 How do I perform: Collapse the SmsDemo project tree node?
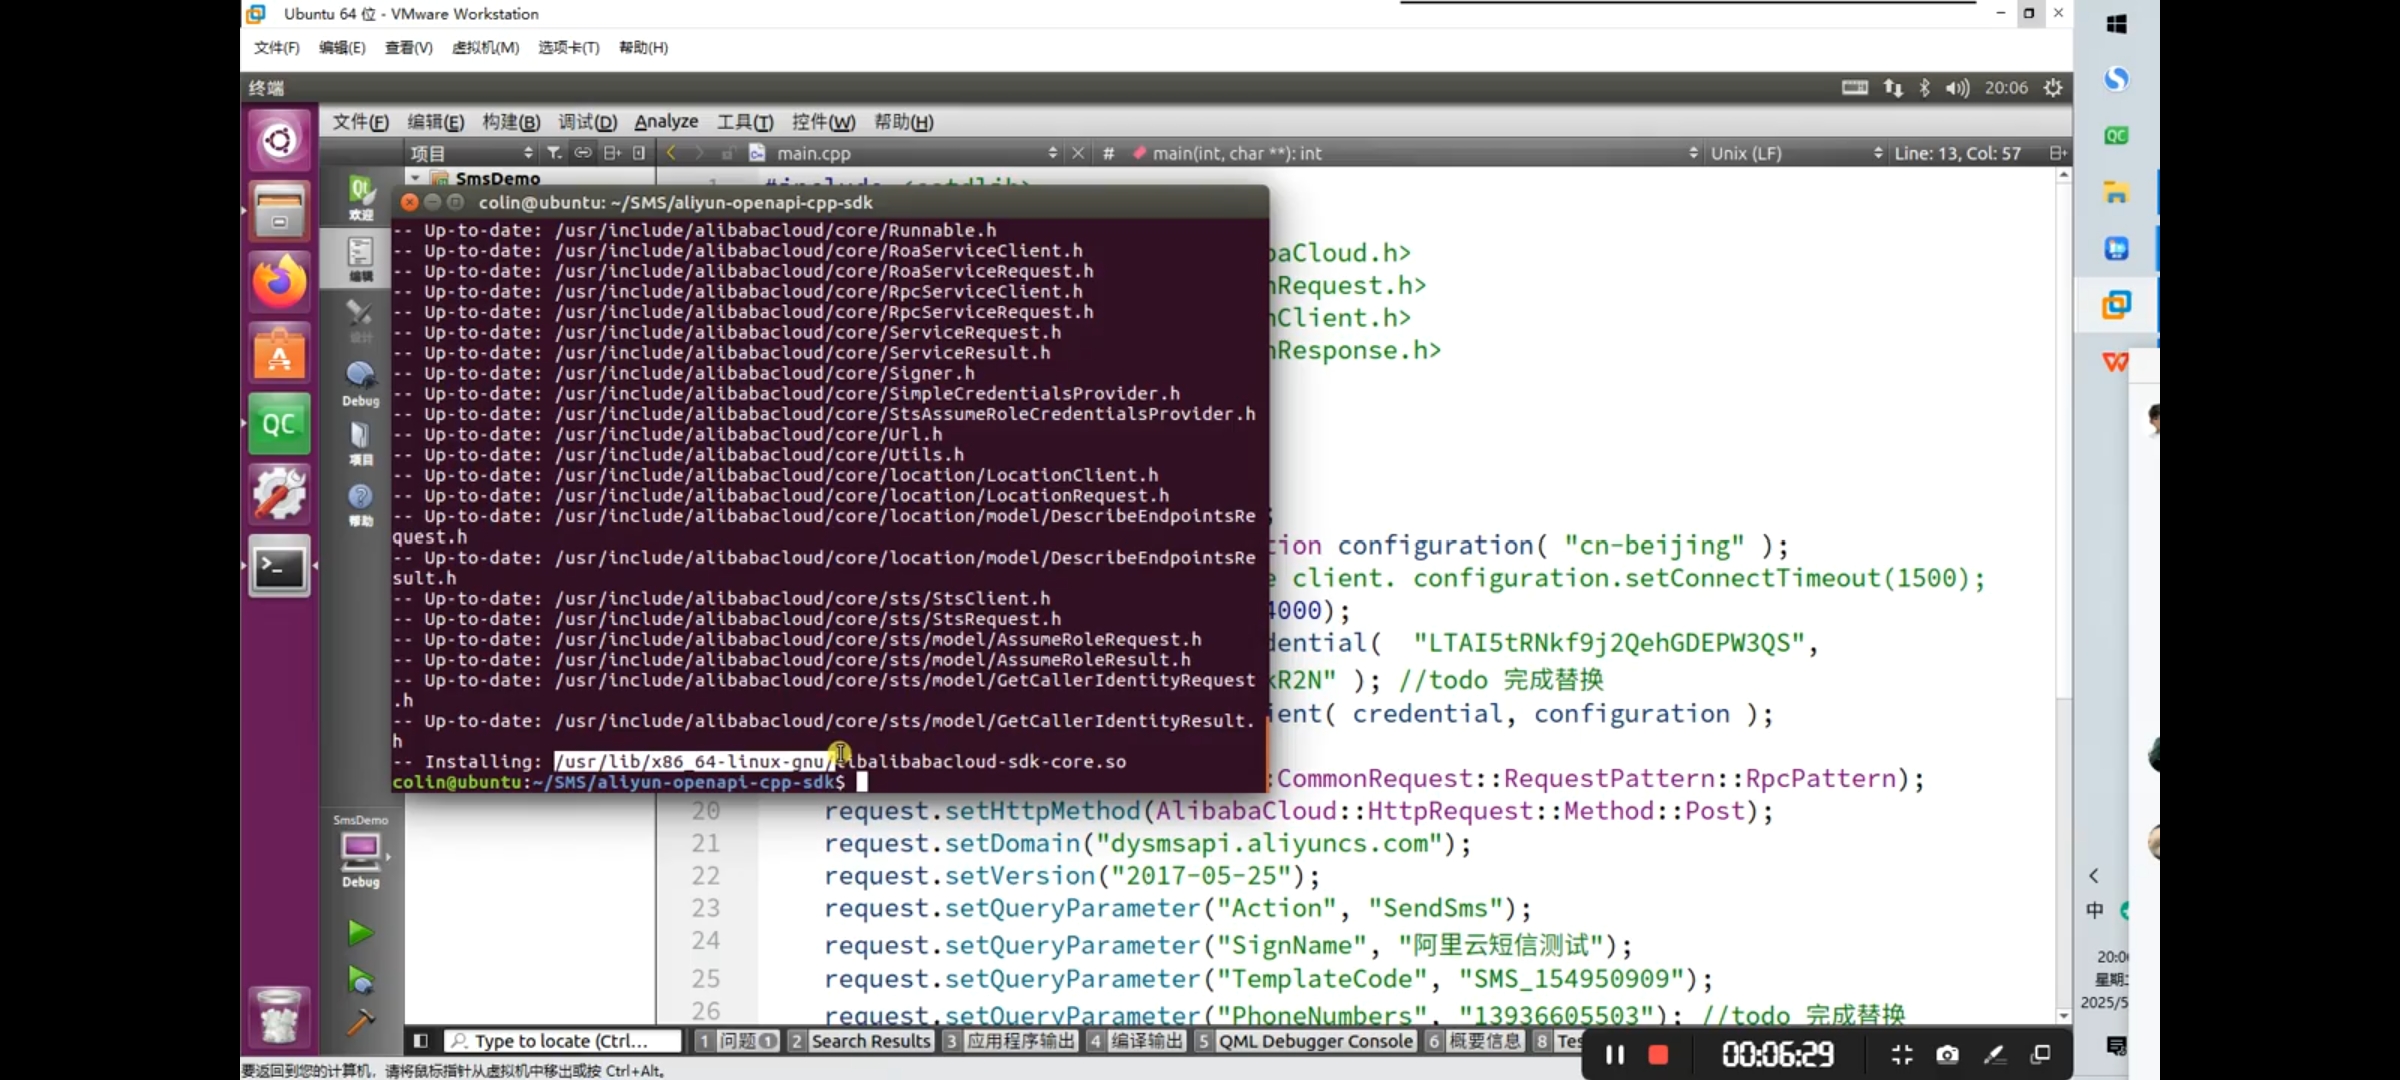pos(415,178)
